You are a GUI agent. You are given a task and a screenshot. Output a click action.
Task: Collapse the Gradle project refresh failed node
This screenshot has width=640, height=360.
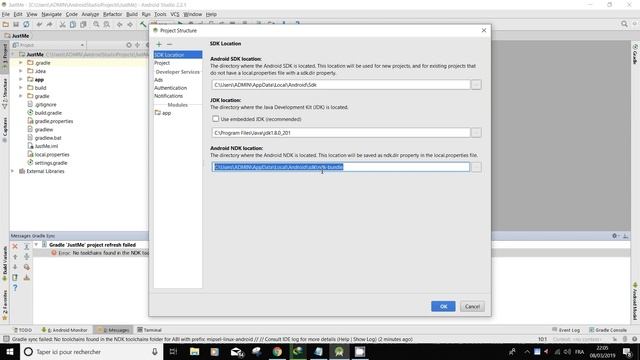[36, 244]
